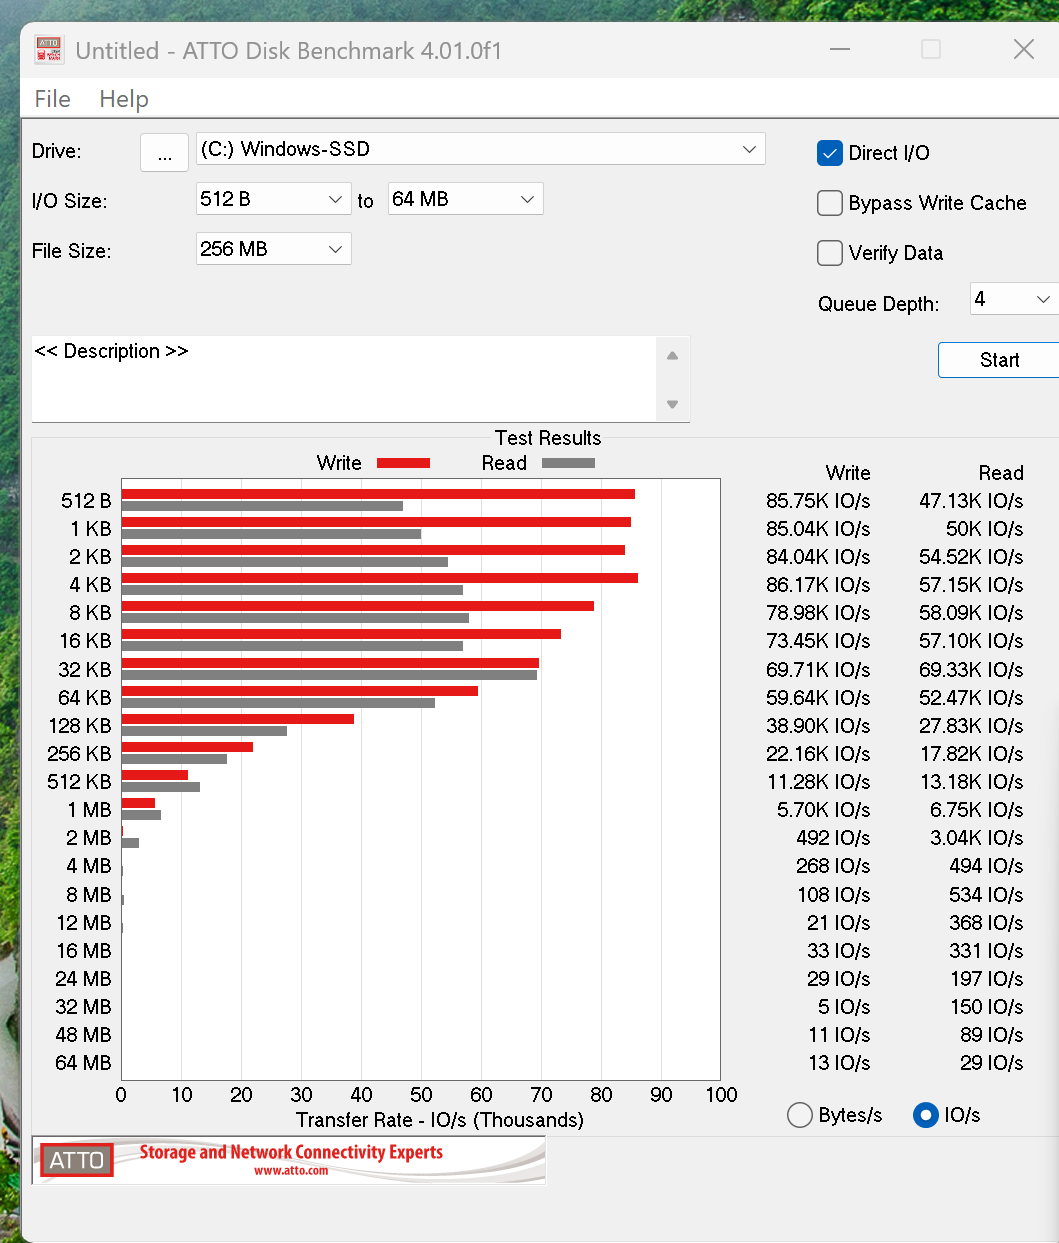This screenshot has height=1243, width=1059.
Task: Minimize the ATTO Disk Benchmark window
Action: 840,50
